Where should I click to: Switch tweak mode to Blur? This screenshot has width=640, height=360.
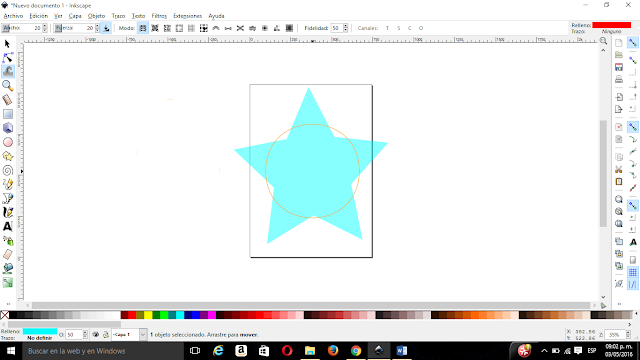tap(289, 28)
